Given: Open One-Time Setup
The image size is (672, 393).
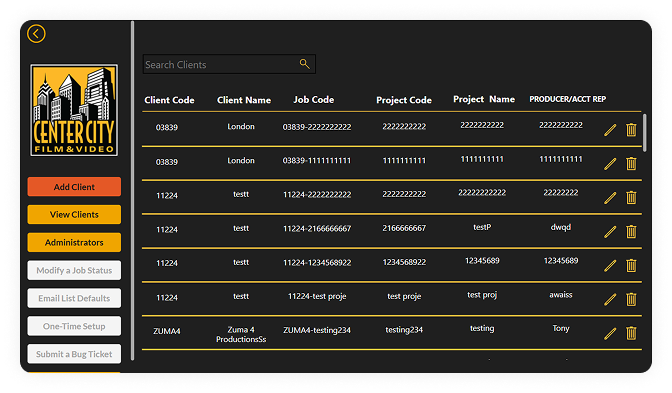Looking at the screenshot, I should 74,326.
